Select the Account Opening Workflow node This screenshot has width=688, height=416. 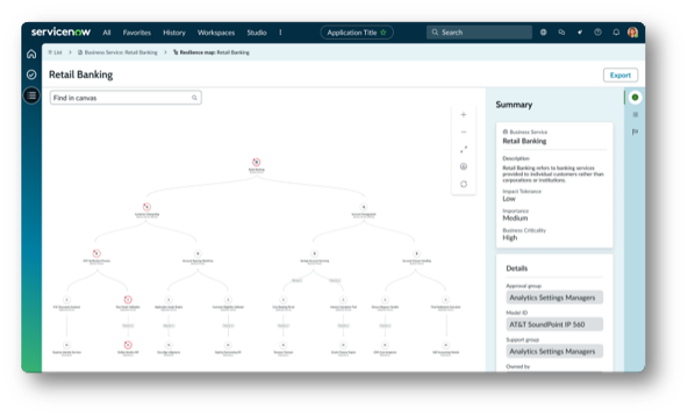[x=198, y=253]
